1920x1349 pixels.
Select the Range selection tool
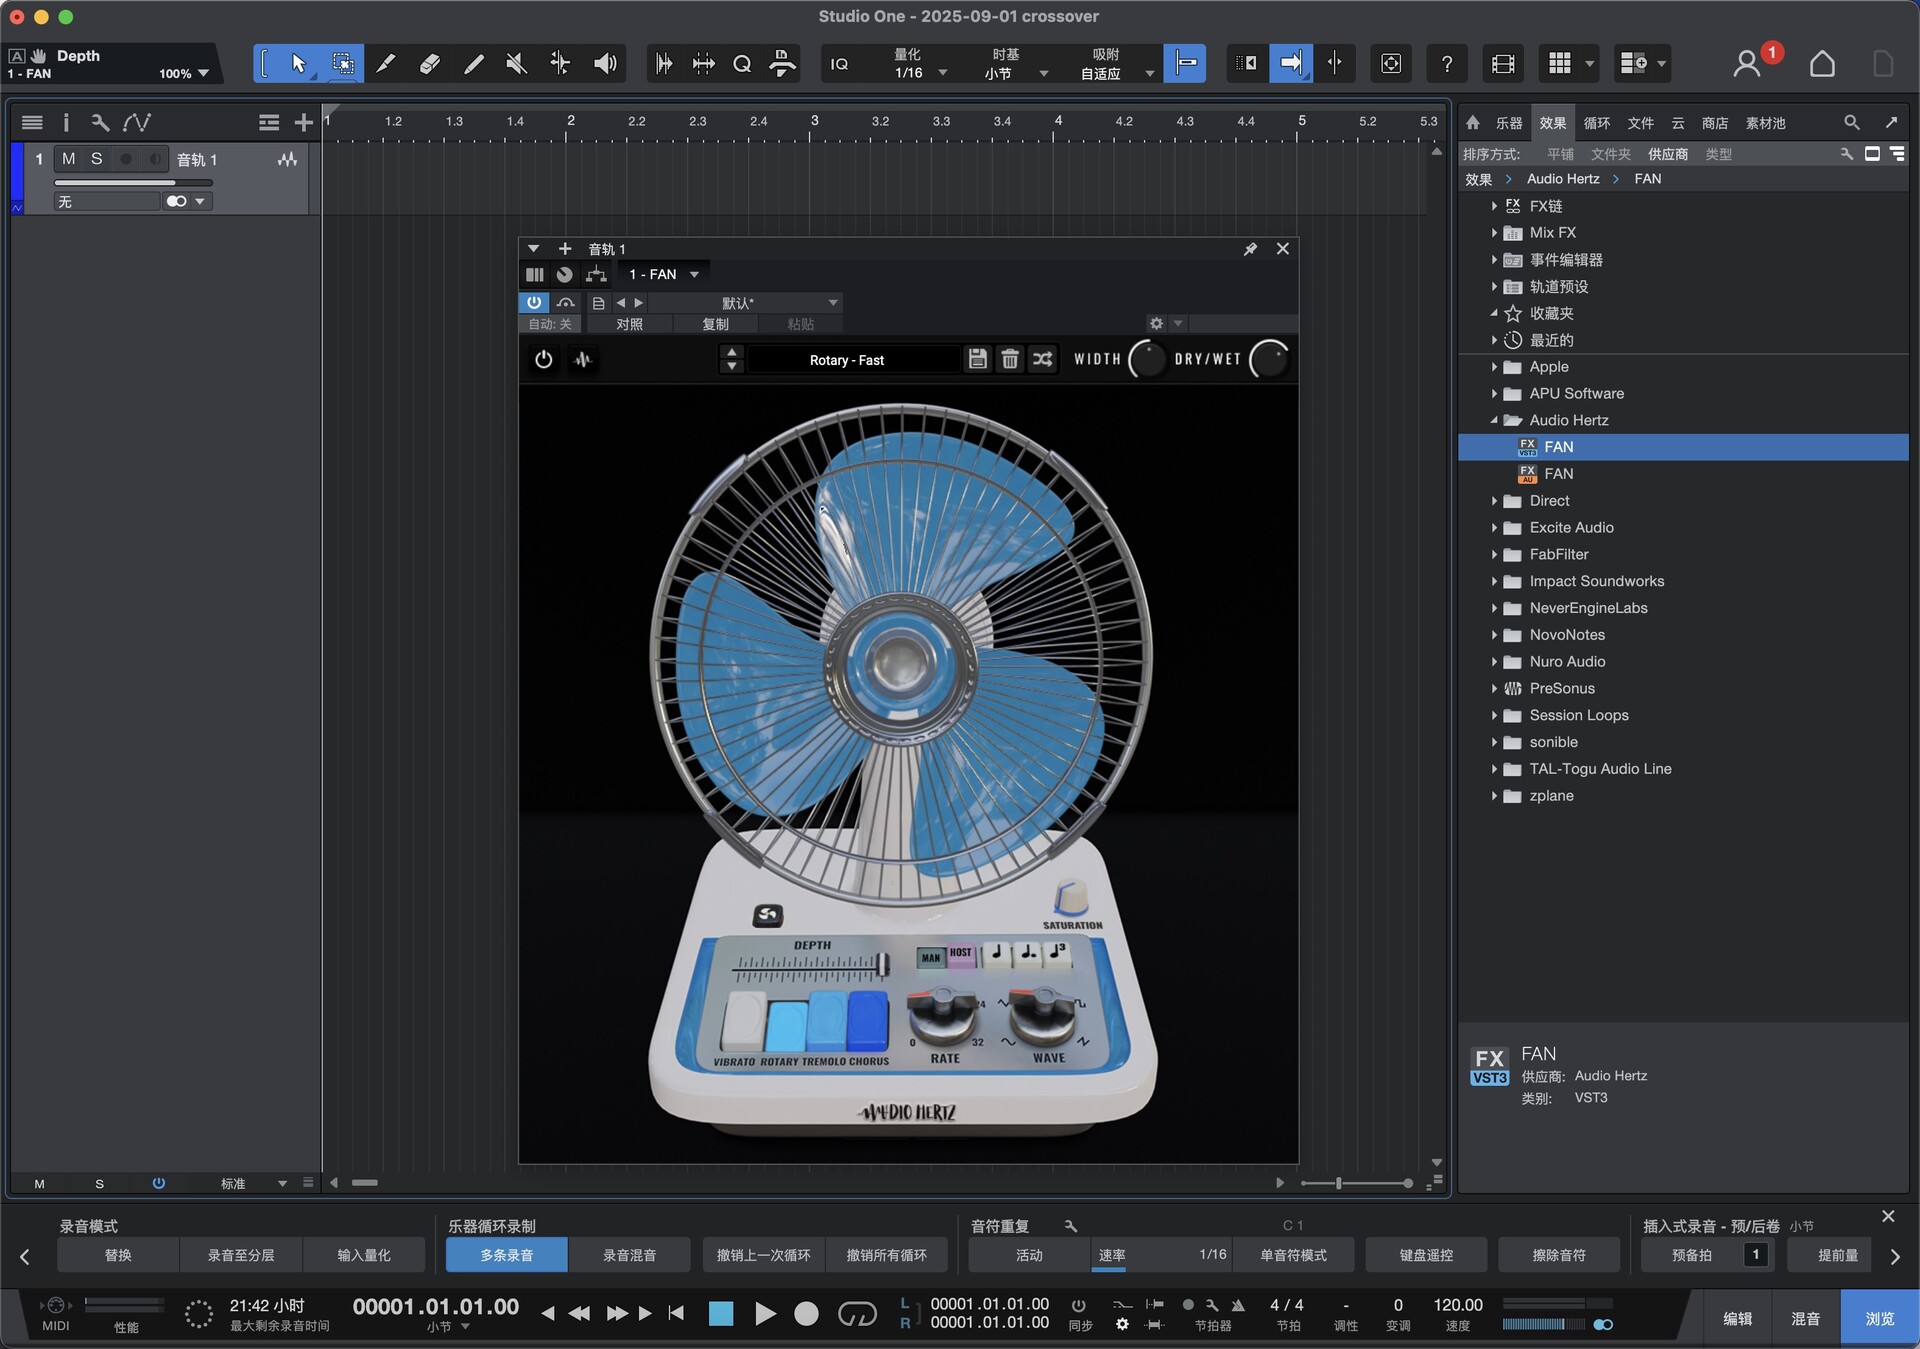tap(342, 64)
